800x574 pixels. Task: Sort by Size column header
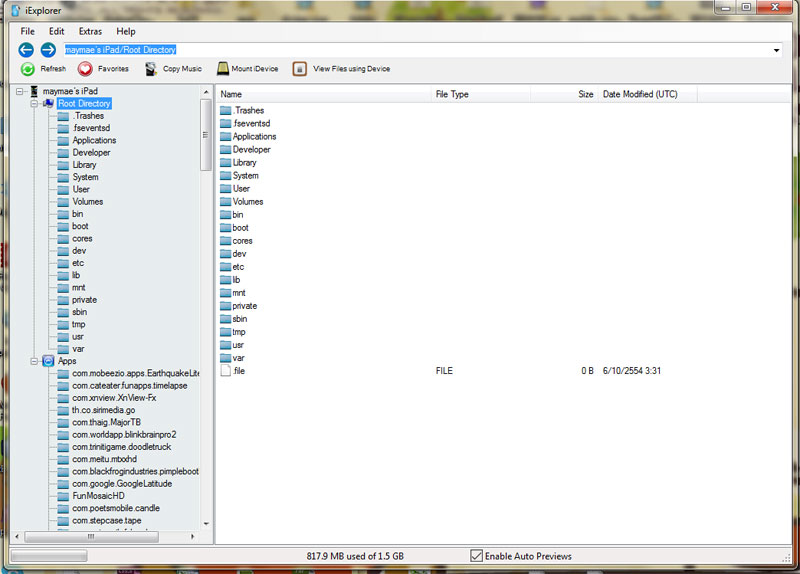pos(564,94)
